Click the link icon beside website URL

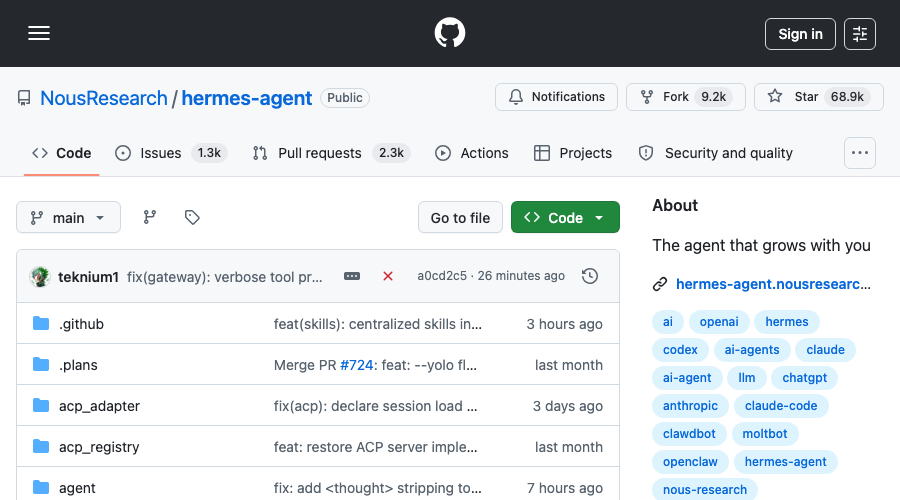(660, 284)
